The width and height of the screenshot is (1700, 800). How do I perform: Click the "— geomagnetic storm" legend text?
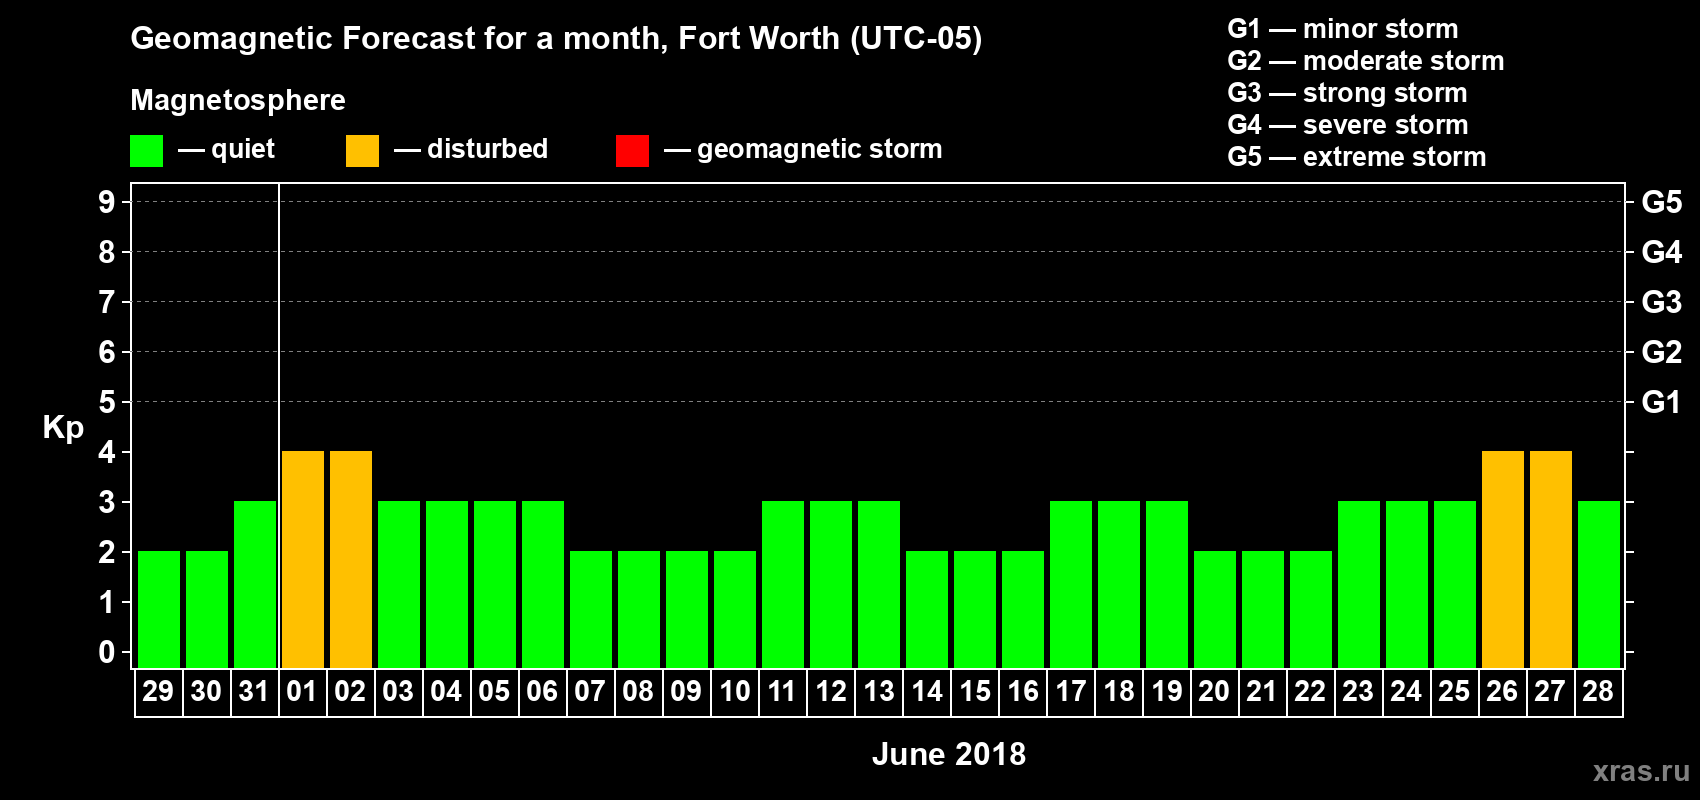pos(803,150)
